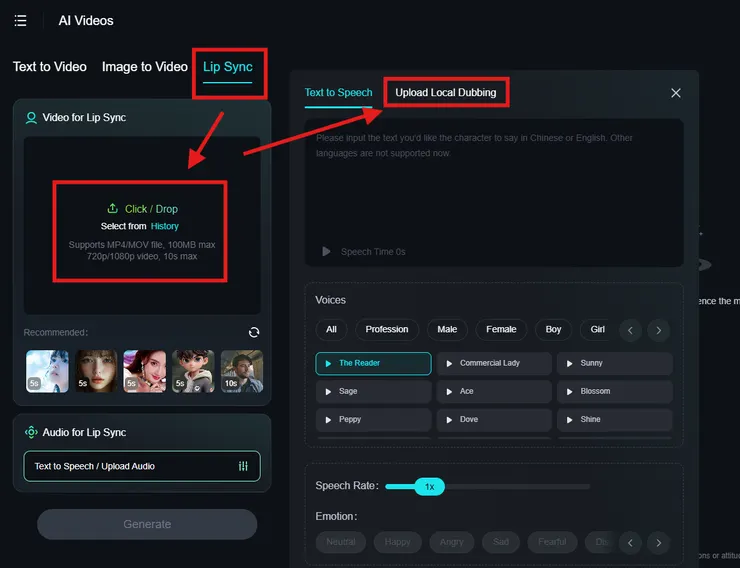740x568 pixels.
Task: Open the Upload Local Dubbing tab
Action: pyautogui.click(x=446, y=92)
